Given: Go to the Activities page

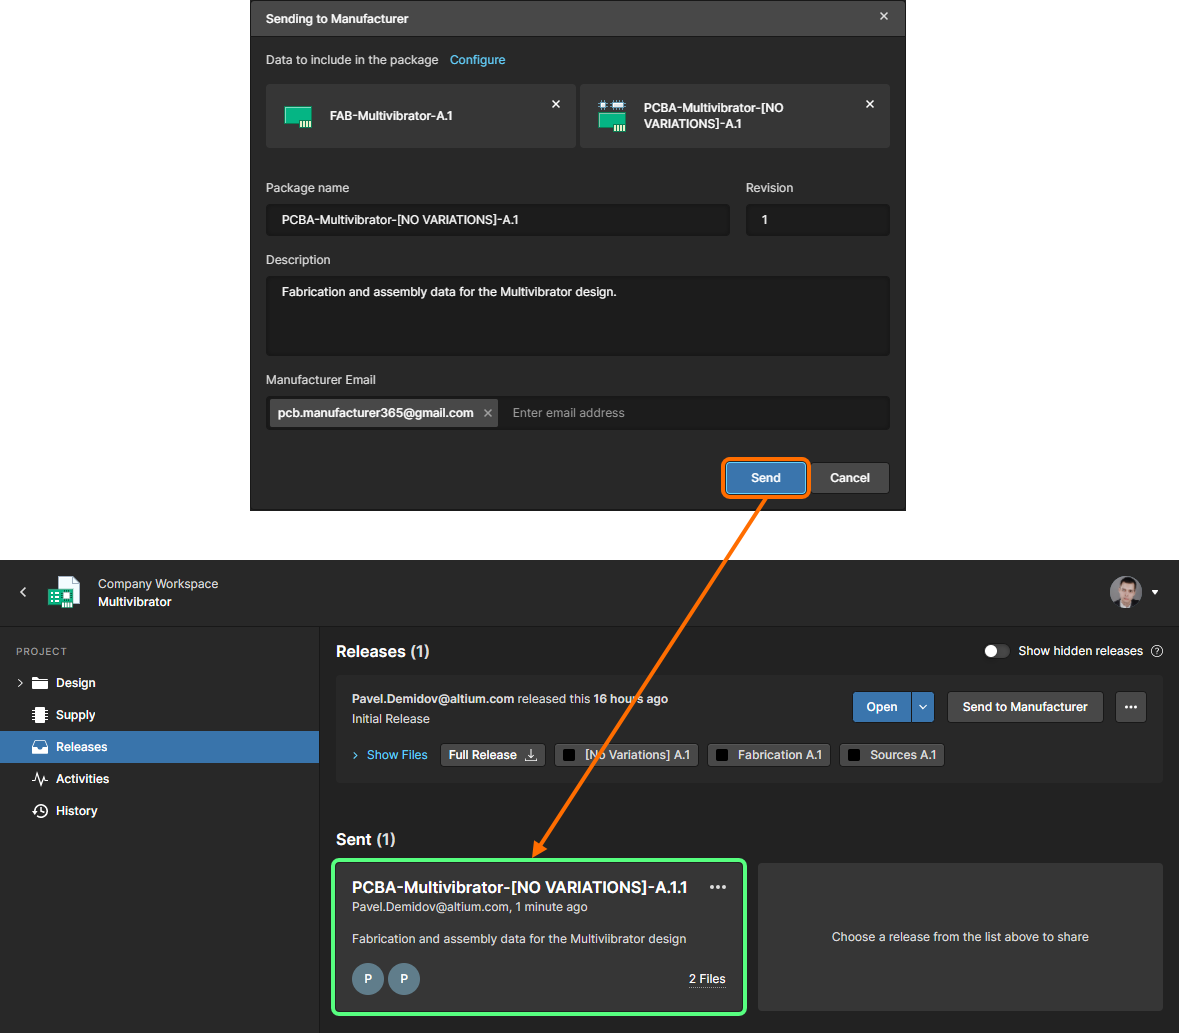Looking at the screenshot, I should [x=82, y=779].
